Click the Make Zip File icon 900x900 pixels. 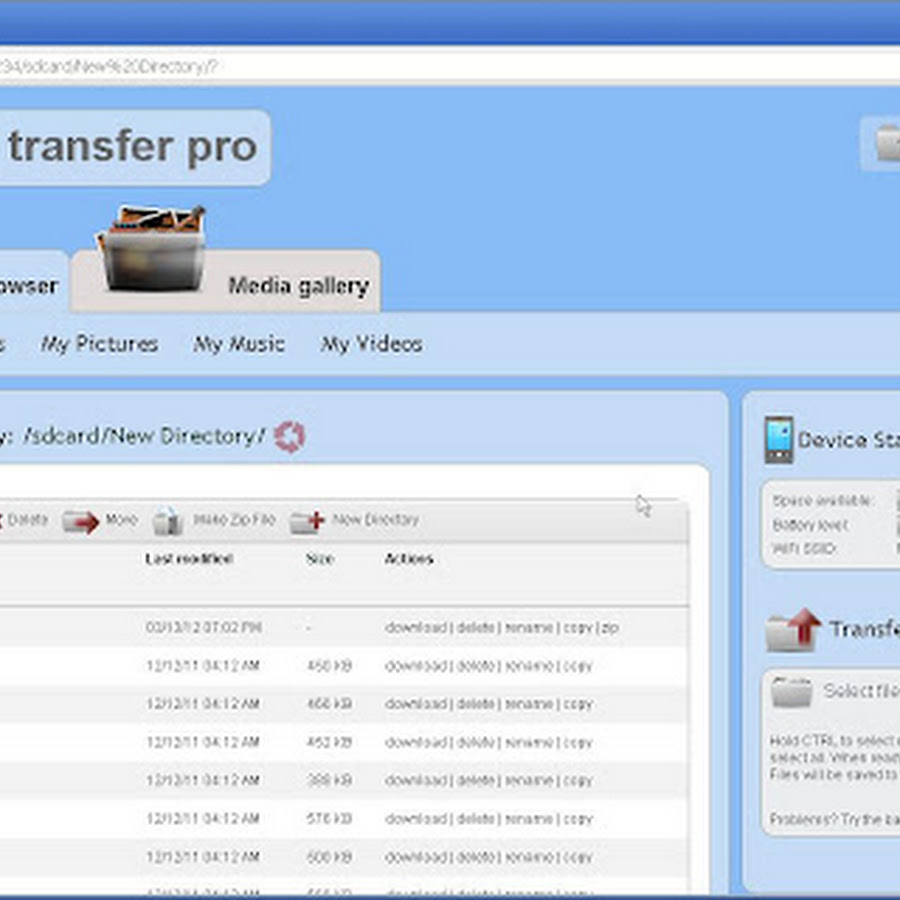click(168, 521)
